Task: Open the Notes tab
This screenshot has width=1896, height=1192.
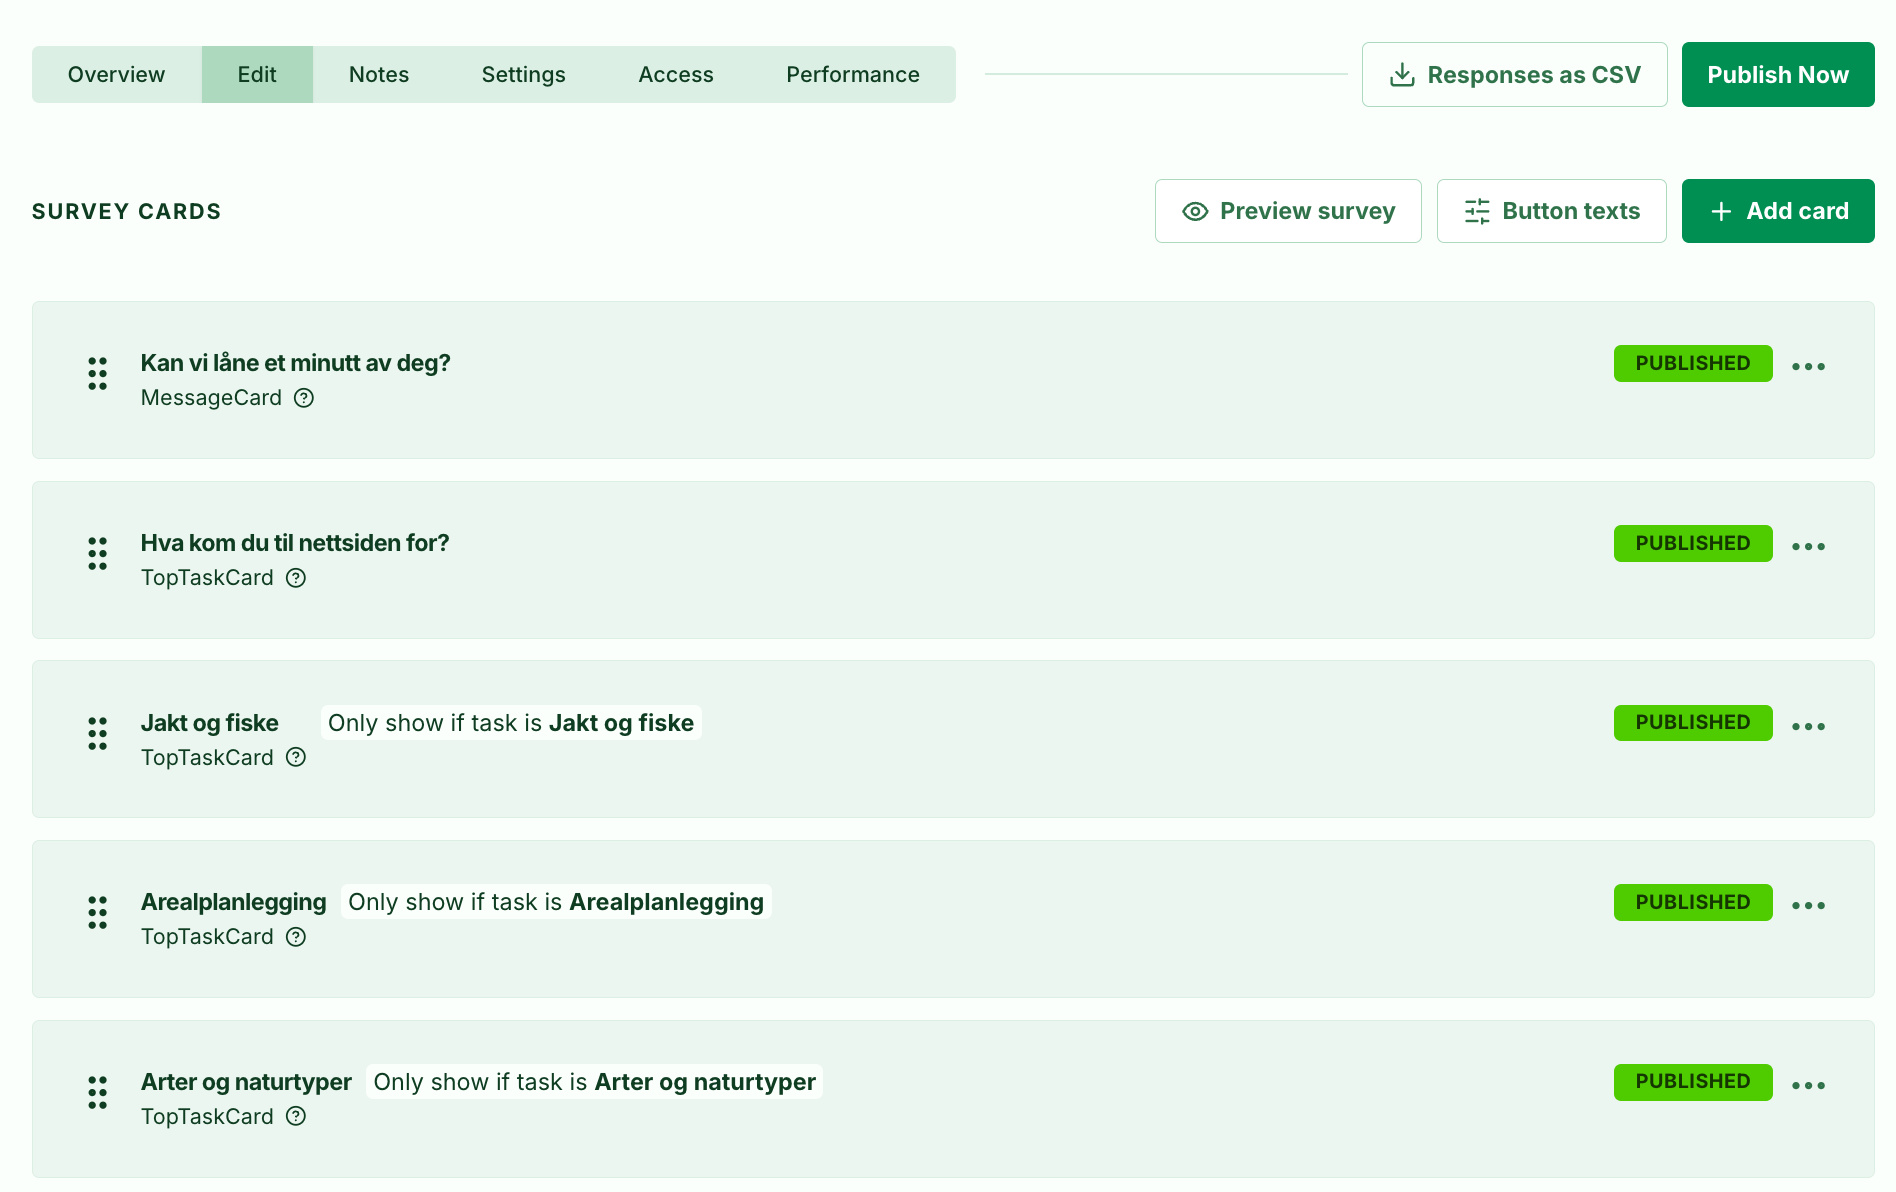Action: [379, 74]
